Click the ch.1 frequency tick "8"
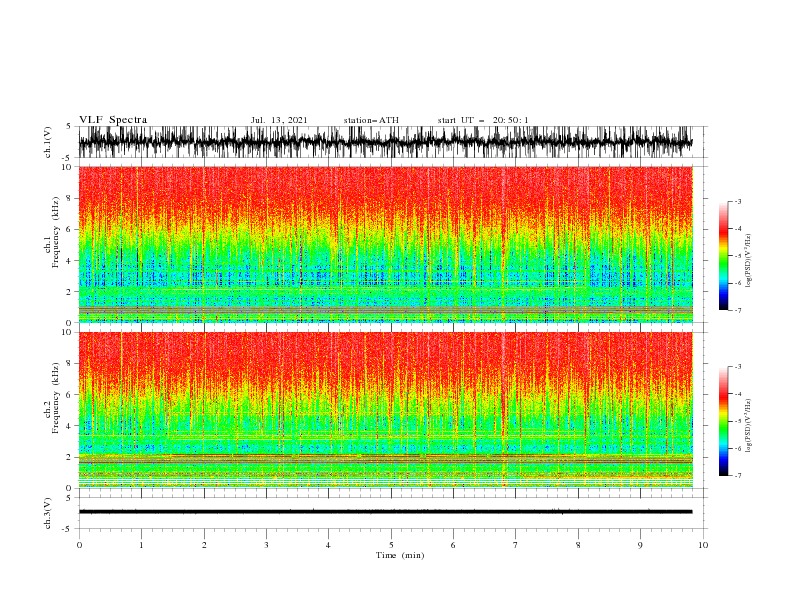The height and width of the screenshot is (612, 792). click(69, 198)
